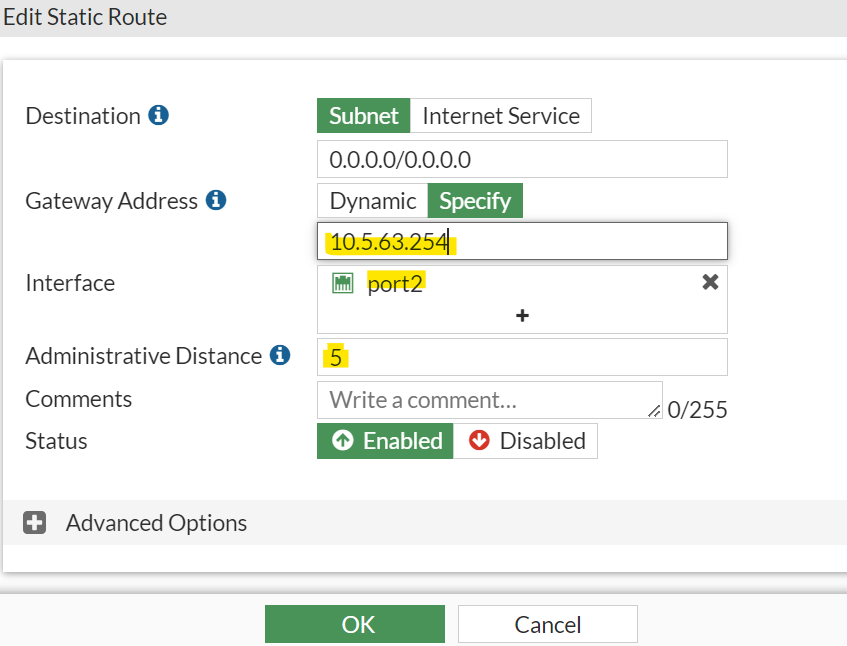Click the port2 interface icon
Image resolution: width=847 pixels, height=646 pixels.
coord(342,283)
